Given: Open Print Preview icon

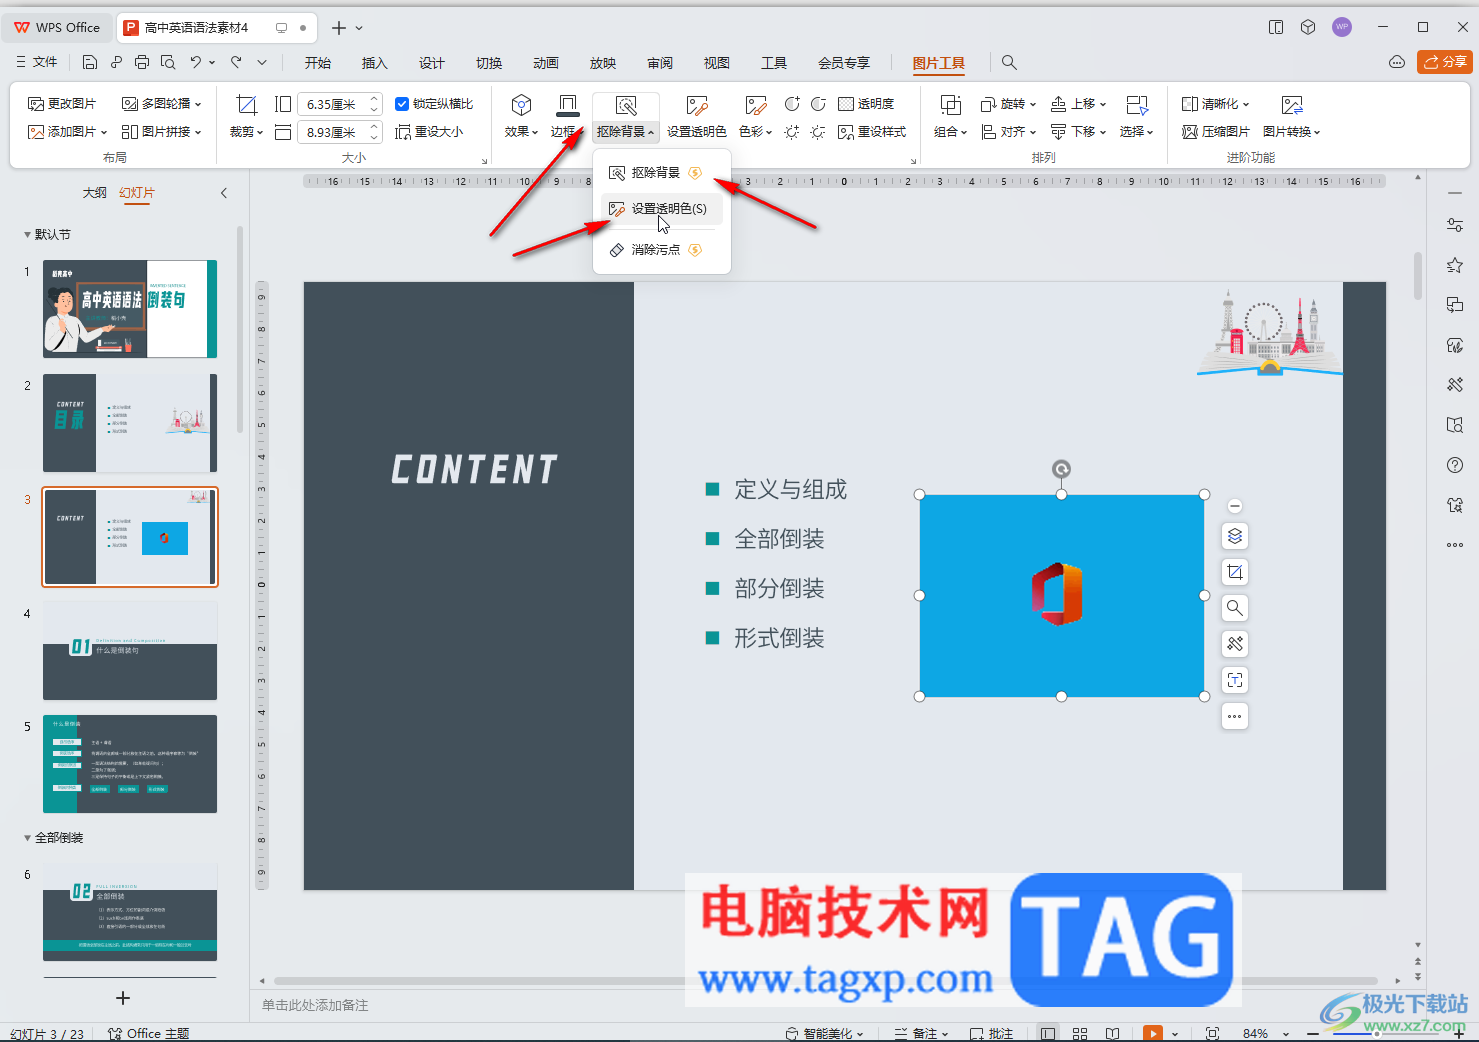Looking at the screenshot, I should [x=168, y=62].
